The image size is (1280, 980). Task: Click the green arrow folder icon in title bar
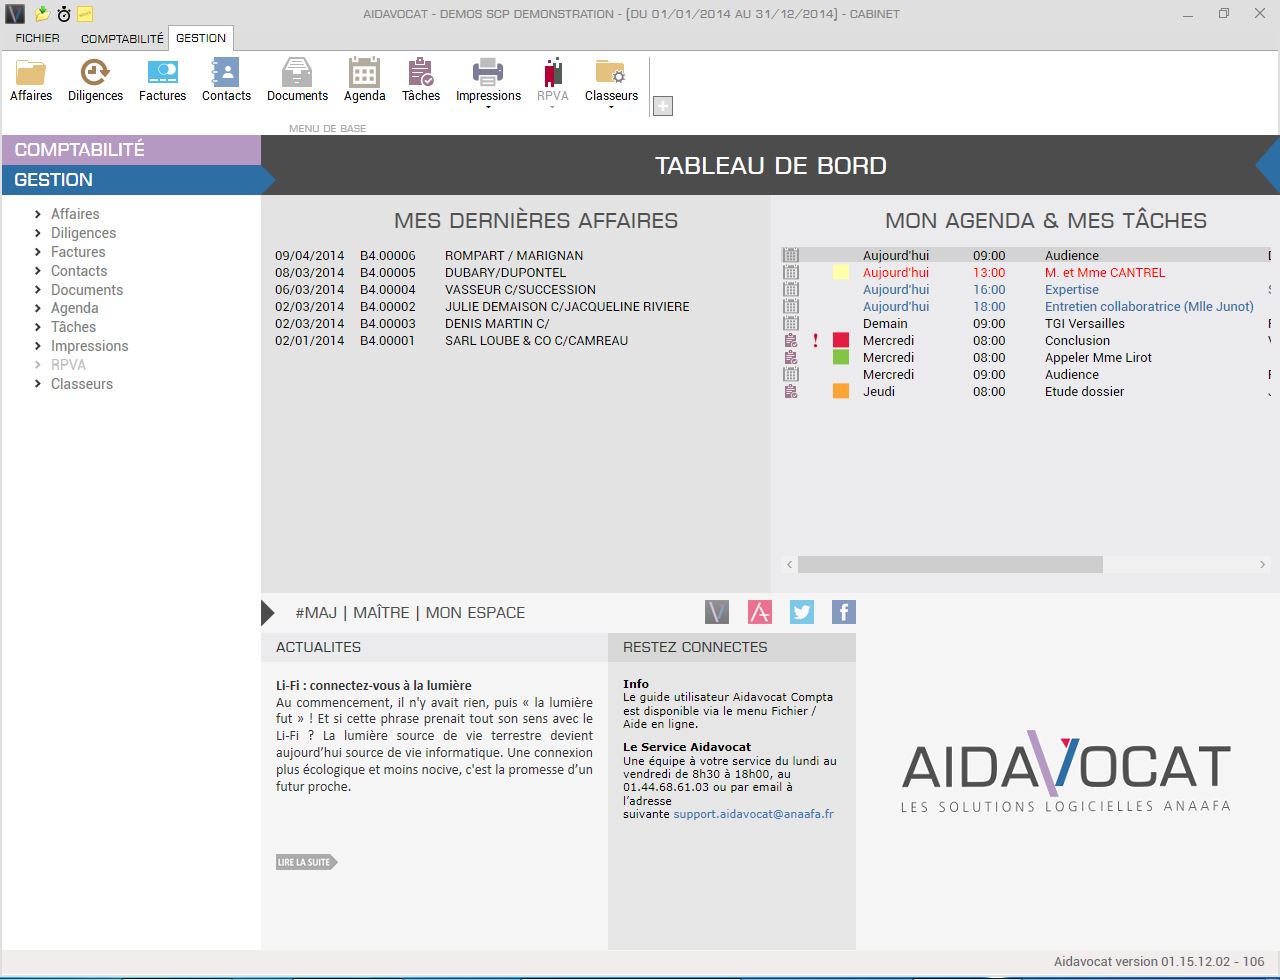click(x=42, y=13)
